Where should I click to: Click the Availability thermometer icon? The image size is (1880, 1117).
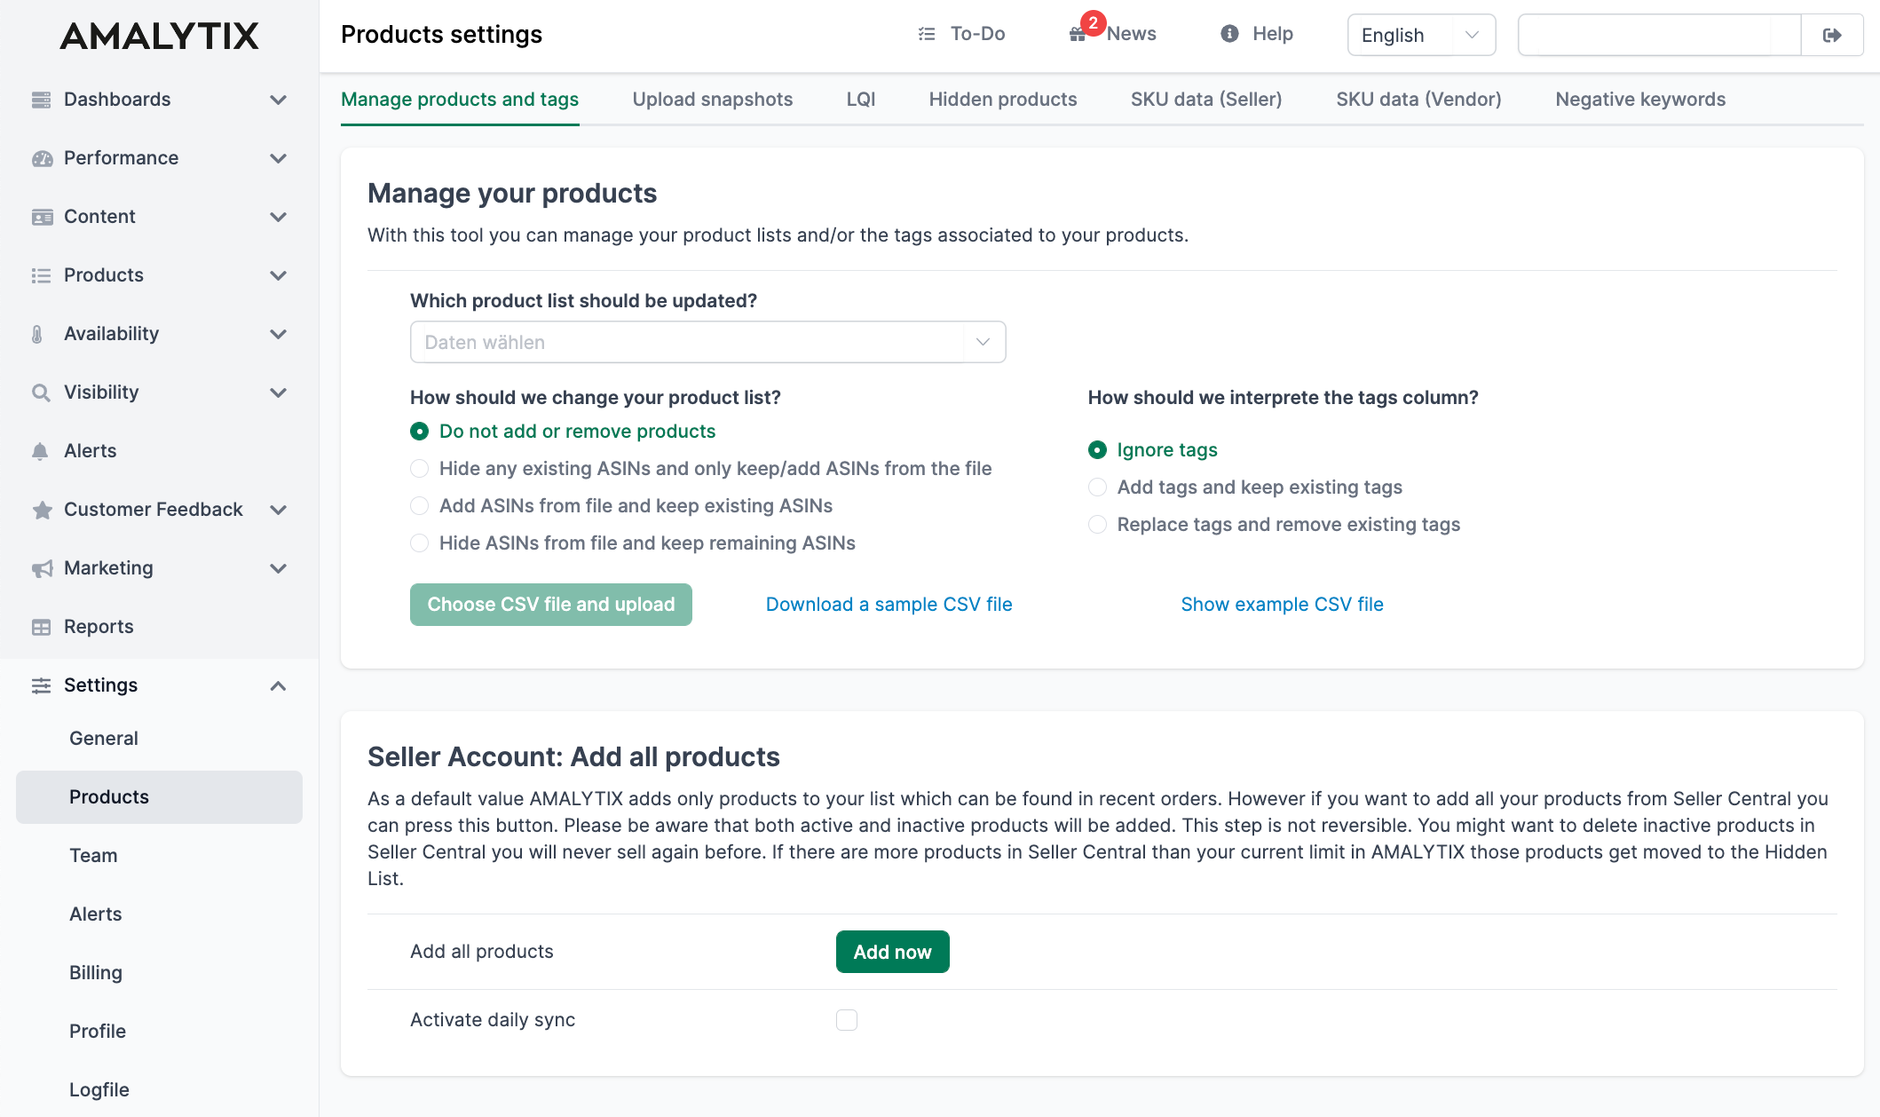tap(38, 334)
